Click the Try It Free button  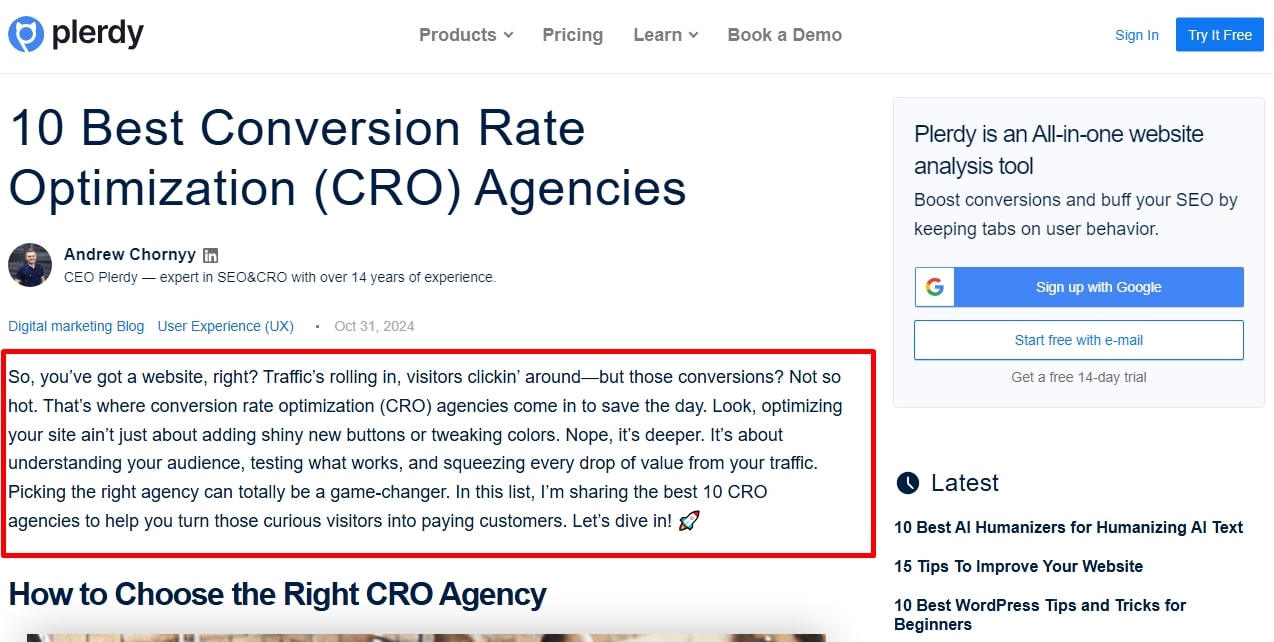point(1219,34)
